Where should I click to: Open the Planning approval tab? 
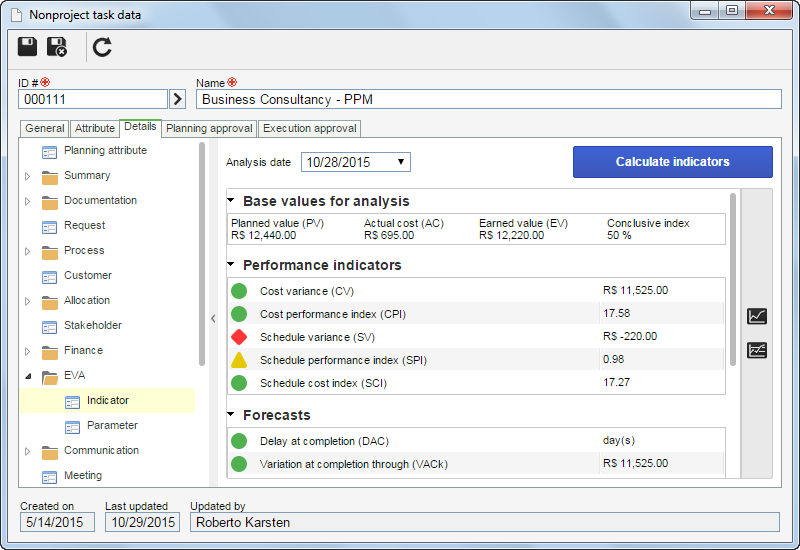[209, 128]
